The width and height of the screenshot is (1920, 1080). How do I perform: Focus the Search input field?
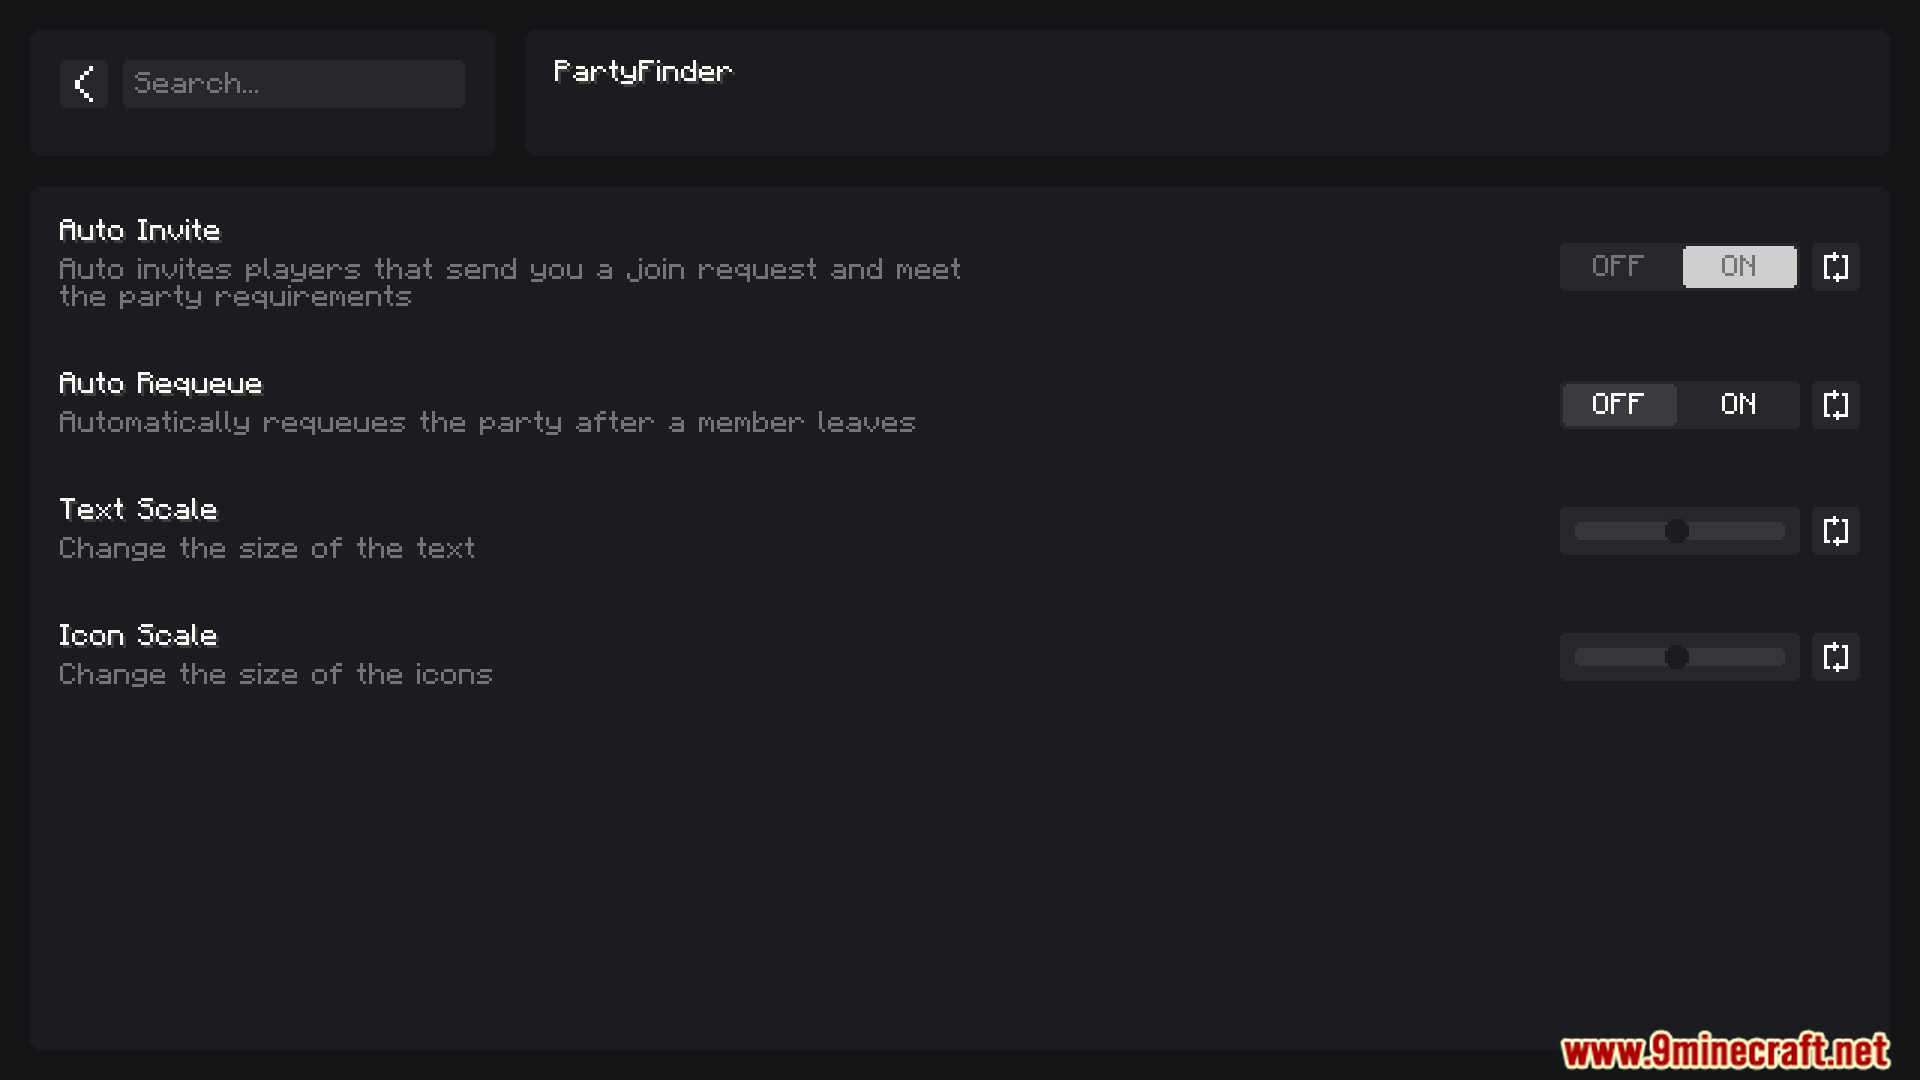click(x=294, y=84)
